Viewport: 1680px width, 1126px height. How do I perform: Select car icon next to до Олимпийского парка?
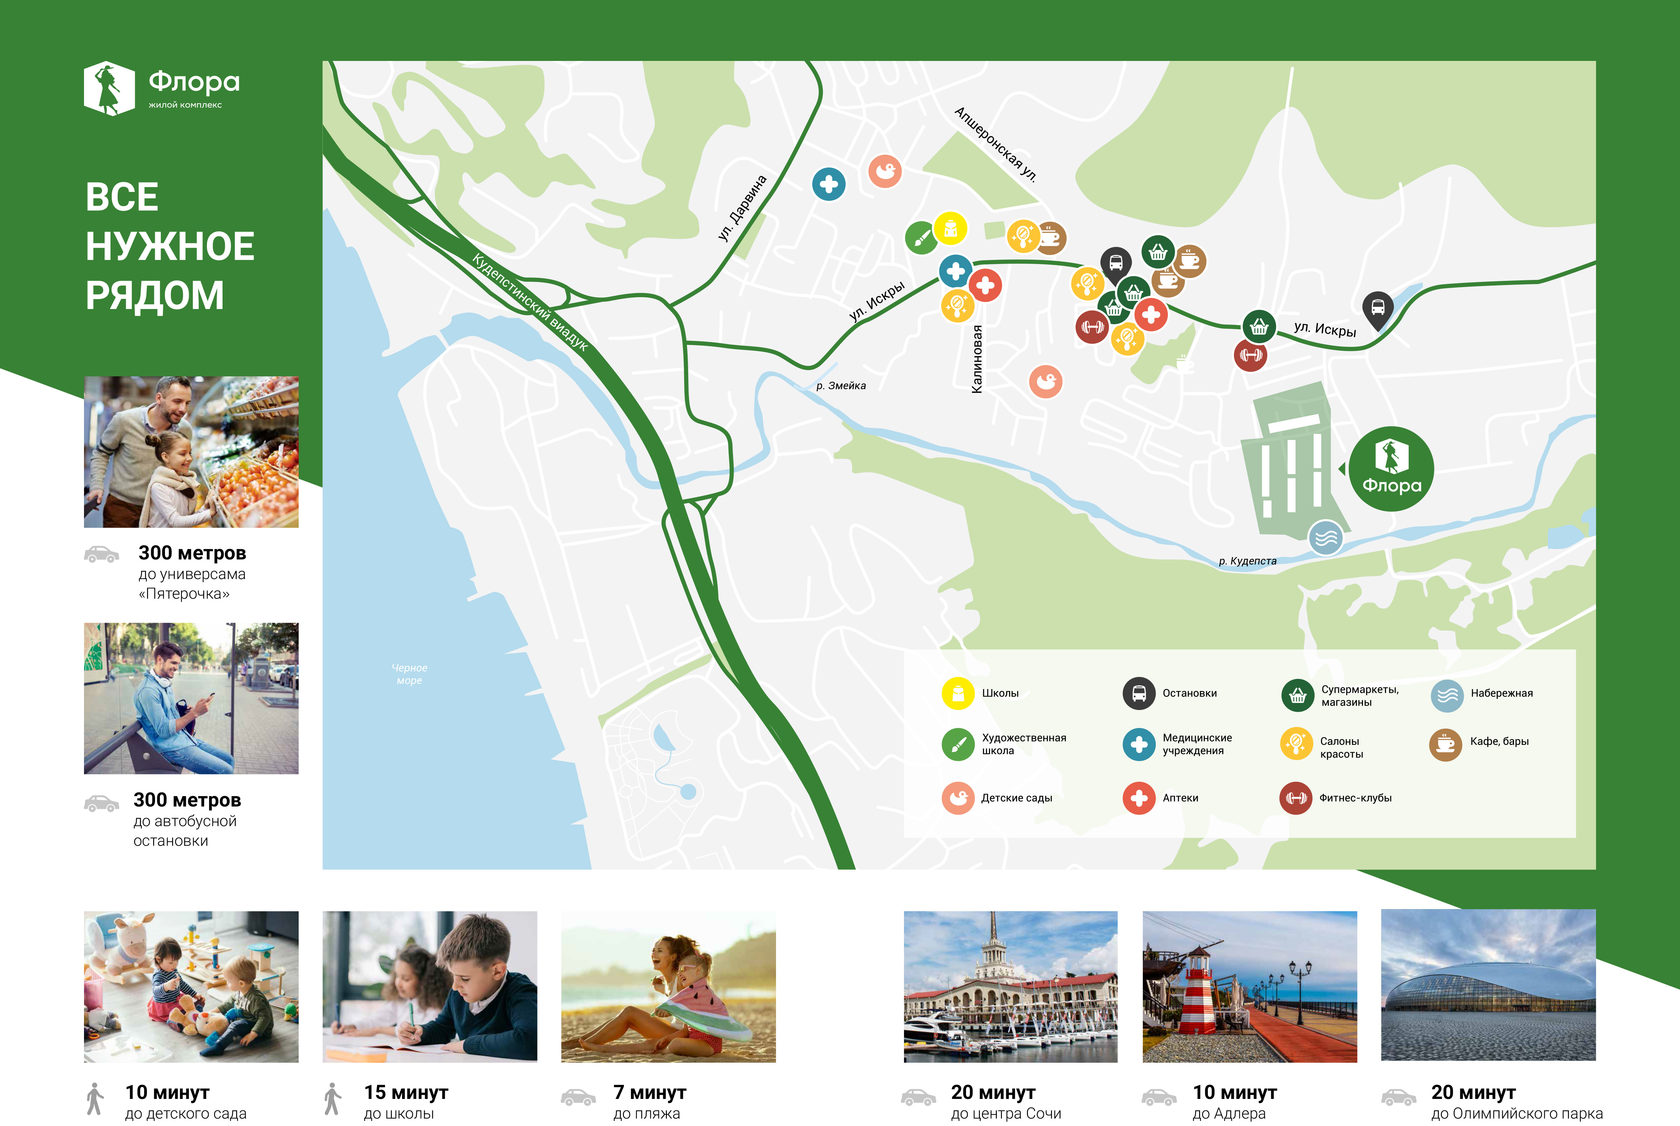(x=1399, y=1098)
